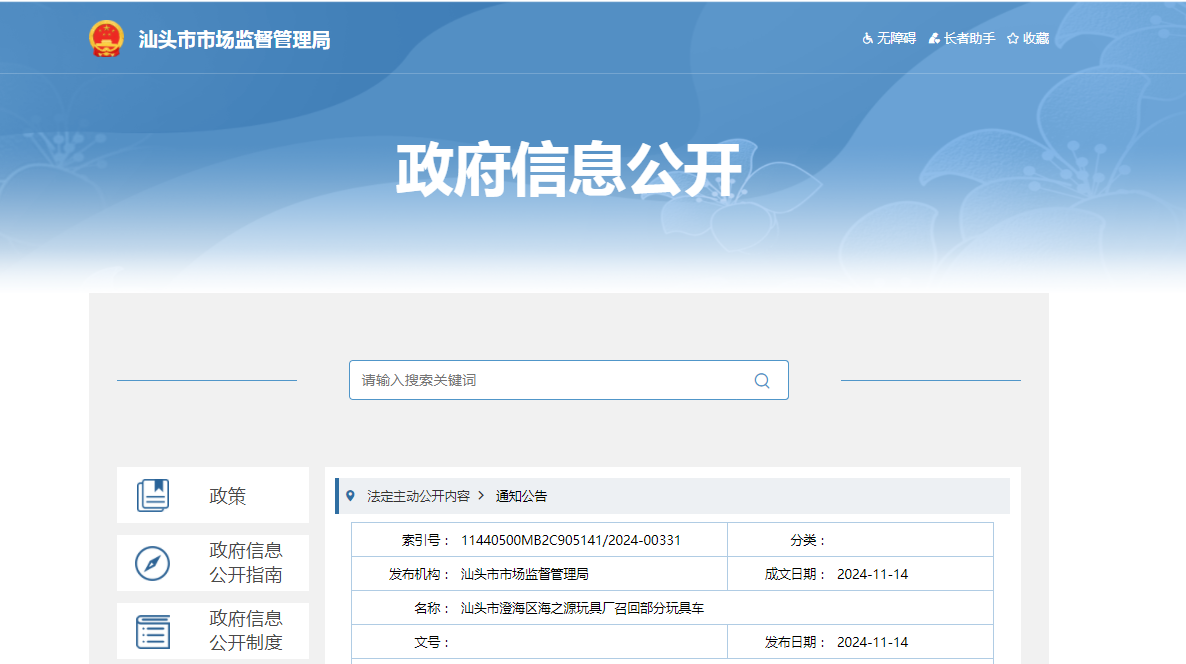
Task: Click the 汕头市市场监督管理局 site title
Action: tap(234, 40)
